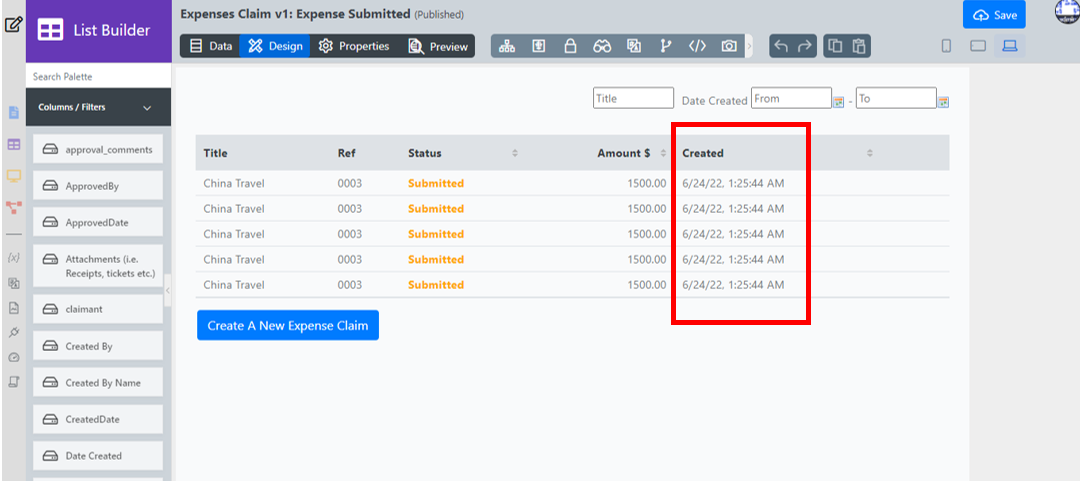The width and height of the screenshot is (1080, 481).
Task: Click the redo arrow in toolbar
Action: click(805, 47)
